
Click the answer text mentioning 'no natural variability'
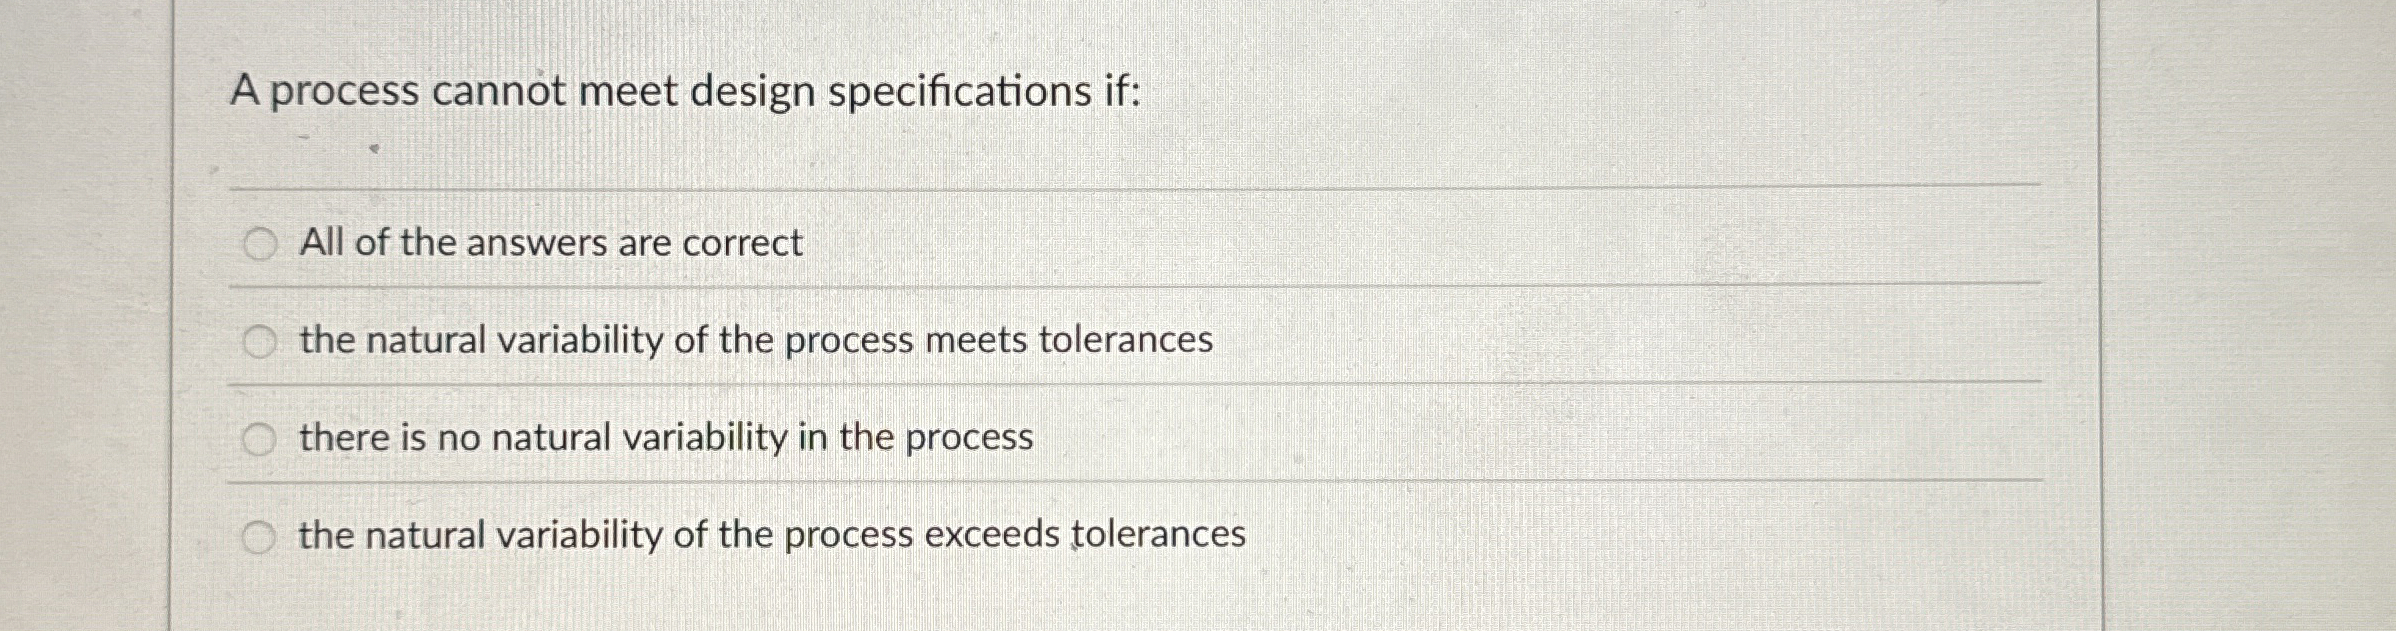665,436
